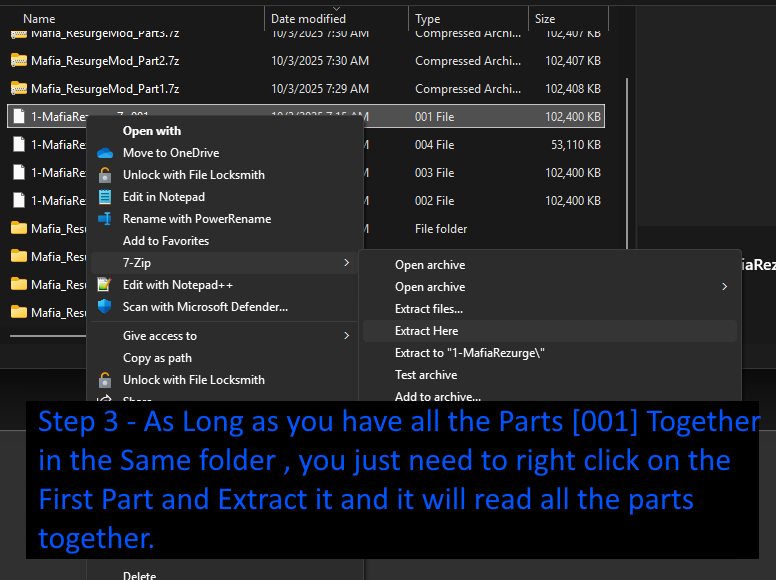The height and width of the screenshot is (580, 776).
Task: Click the Microsoft Defender shield icon
Action: 104,307
